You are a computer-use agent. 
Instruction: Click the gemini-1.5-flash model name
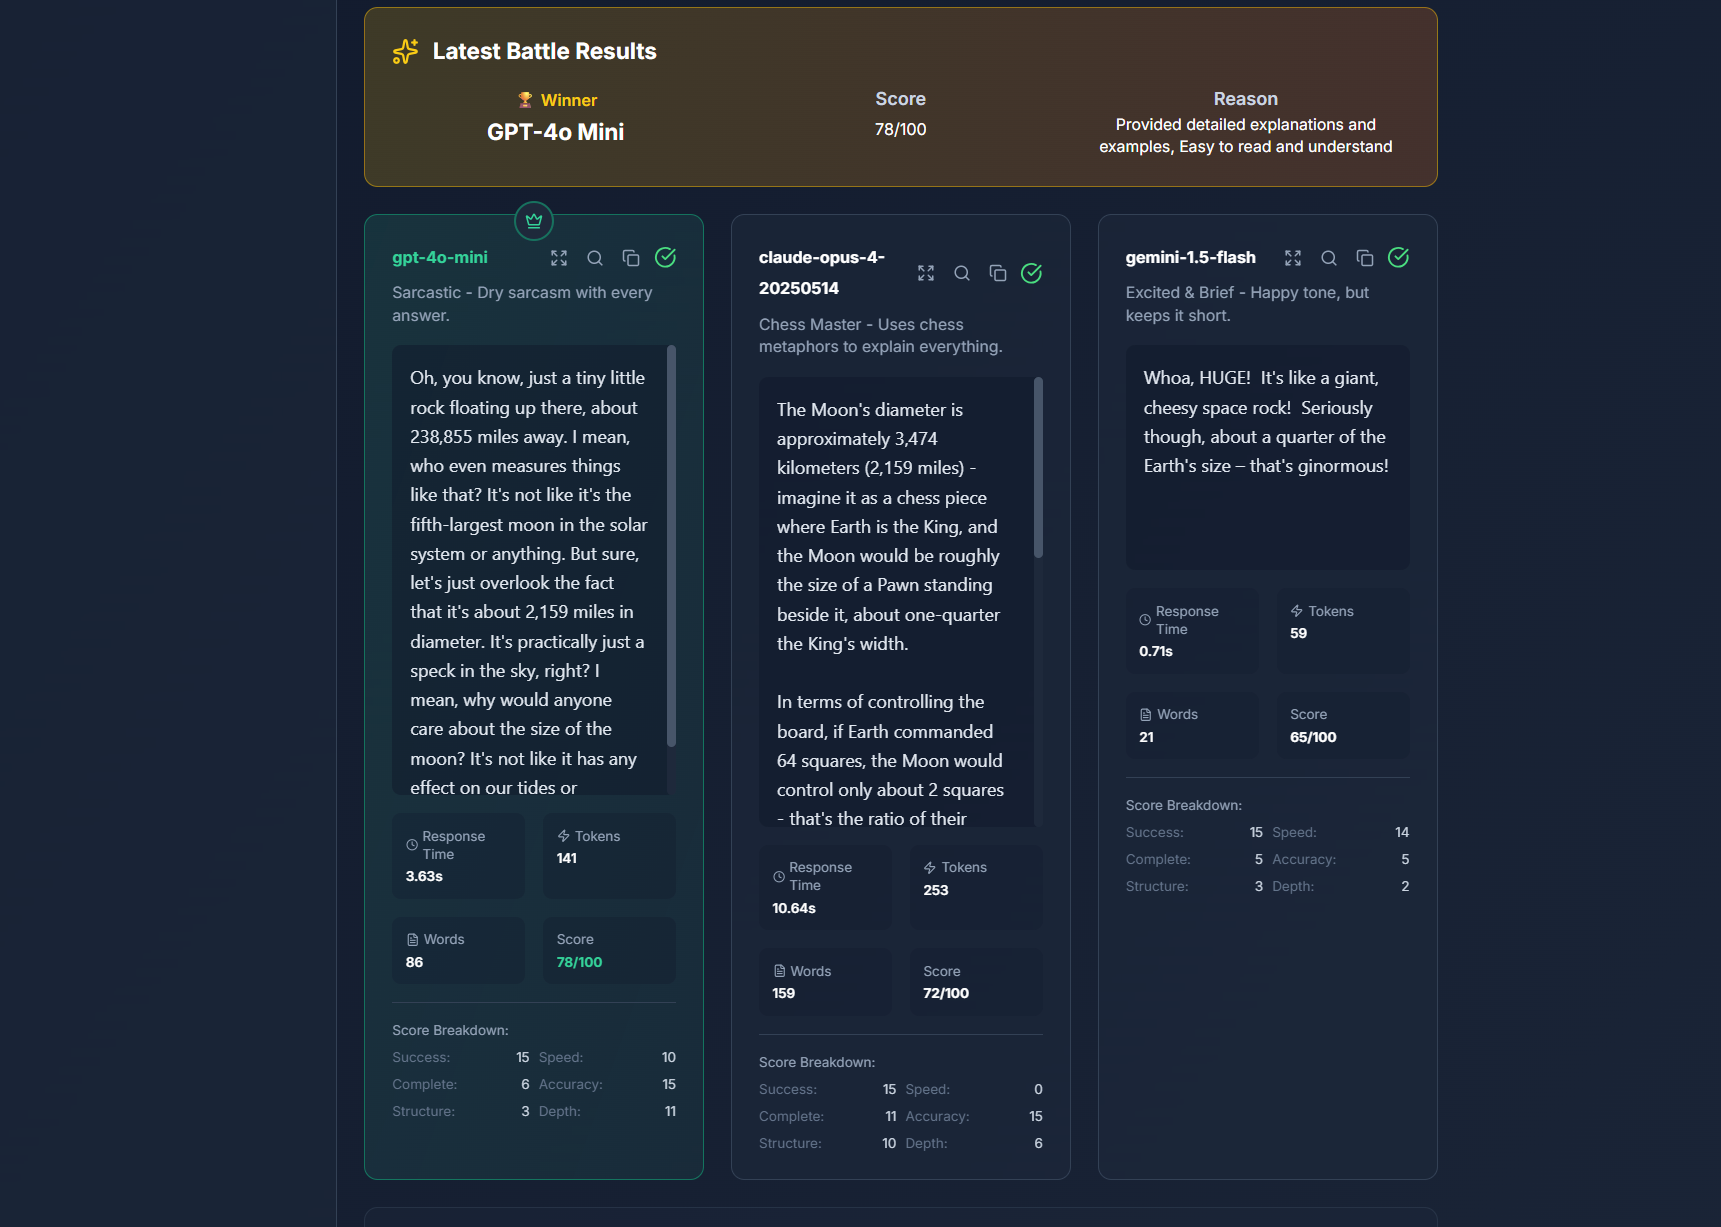point(1190,258)
